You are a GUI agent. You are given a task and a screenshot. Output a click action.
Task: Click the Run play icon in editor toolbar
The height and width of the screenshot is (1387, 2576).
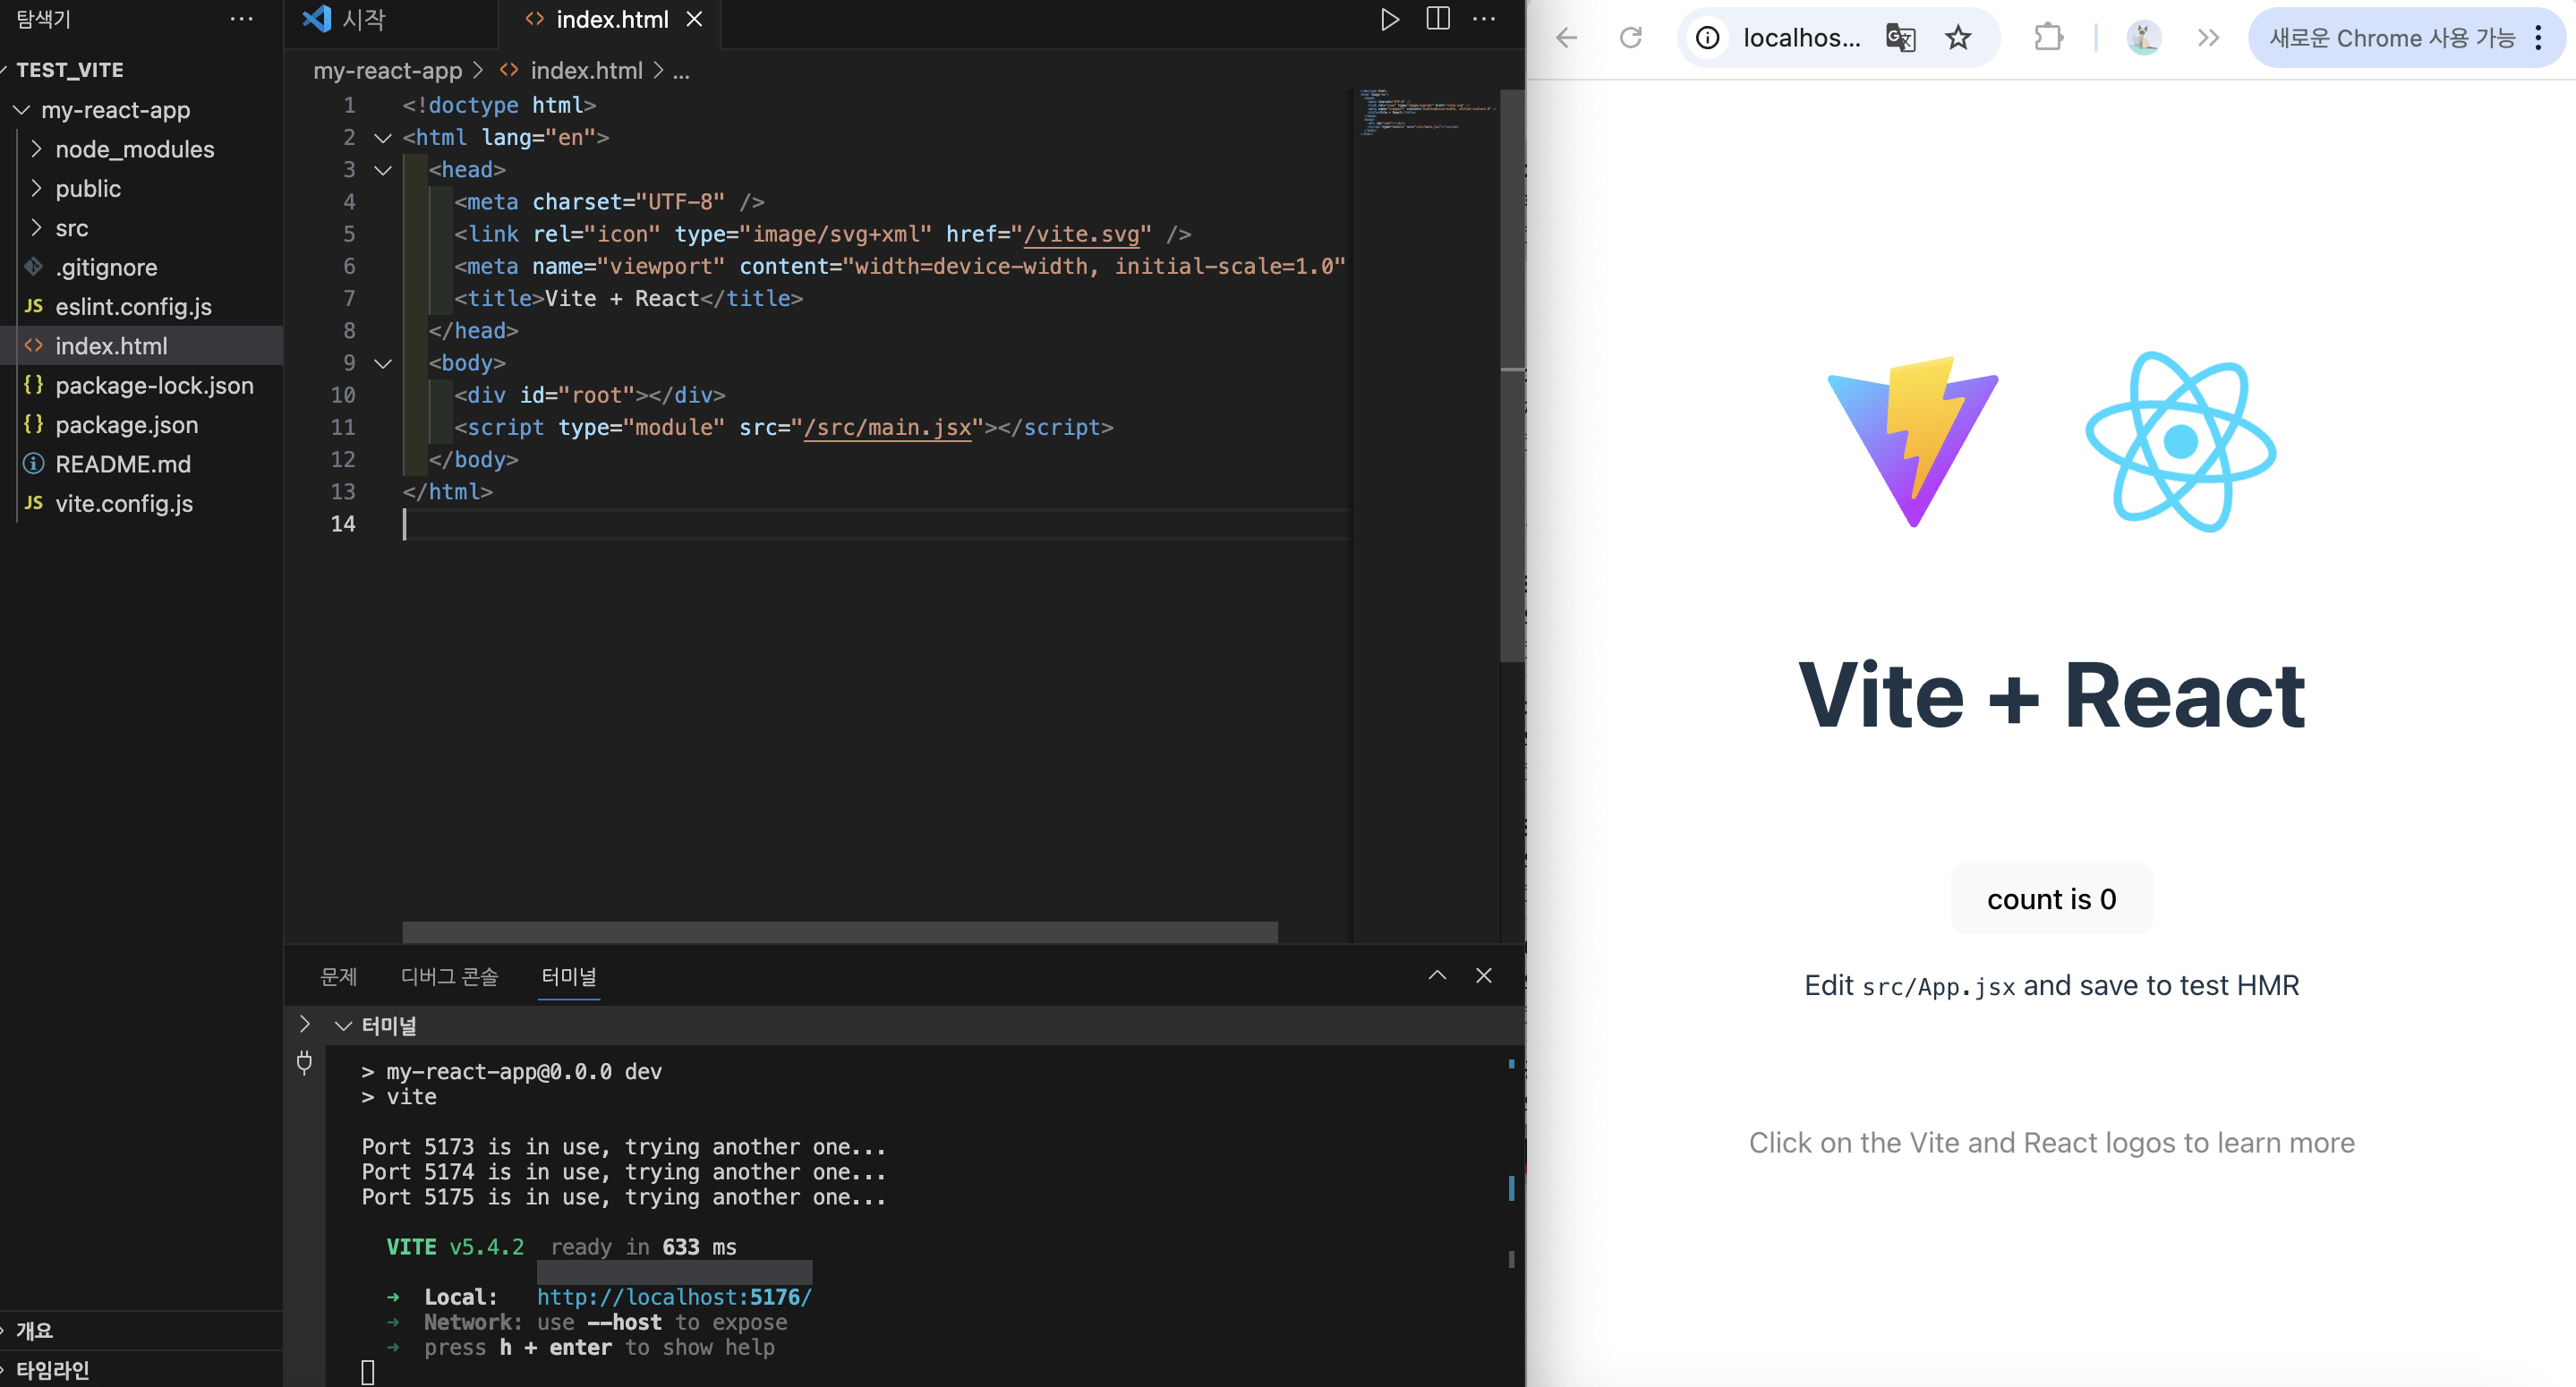[x=1389, y=19]
